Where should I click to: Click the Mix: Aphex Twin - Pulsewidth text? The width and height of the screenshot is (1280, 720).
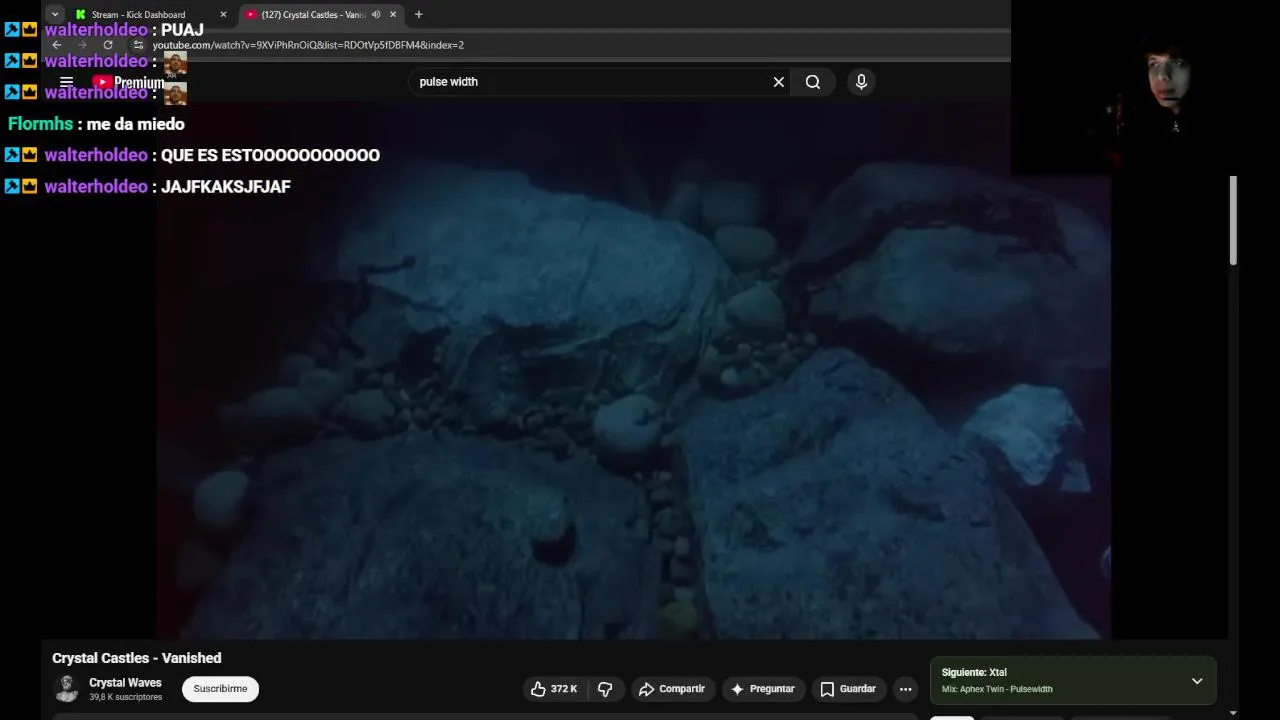[997, 689]
